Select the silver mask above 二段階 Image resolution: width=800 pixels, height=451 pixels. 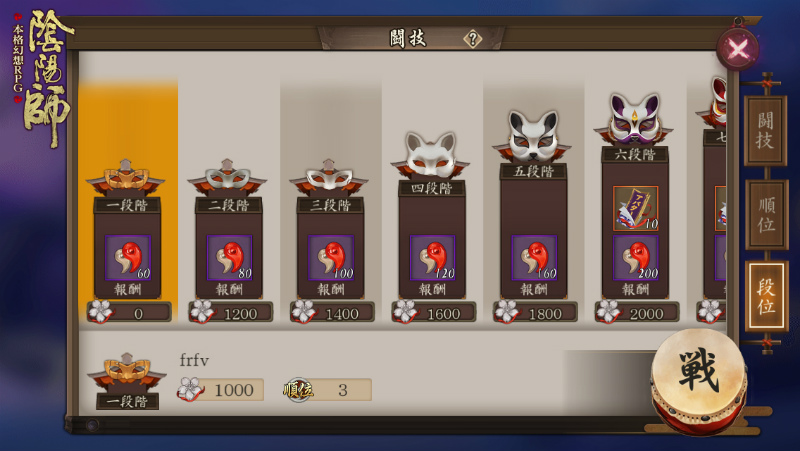[227, 178]
